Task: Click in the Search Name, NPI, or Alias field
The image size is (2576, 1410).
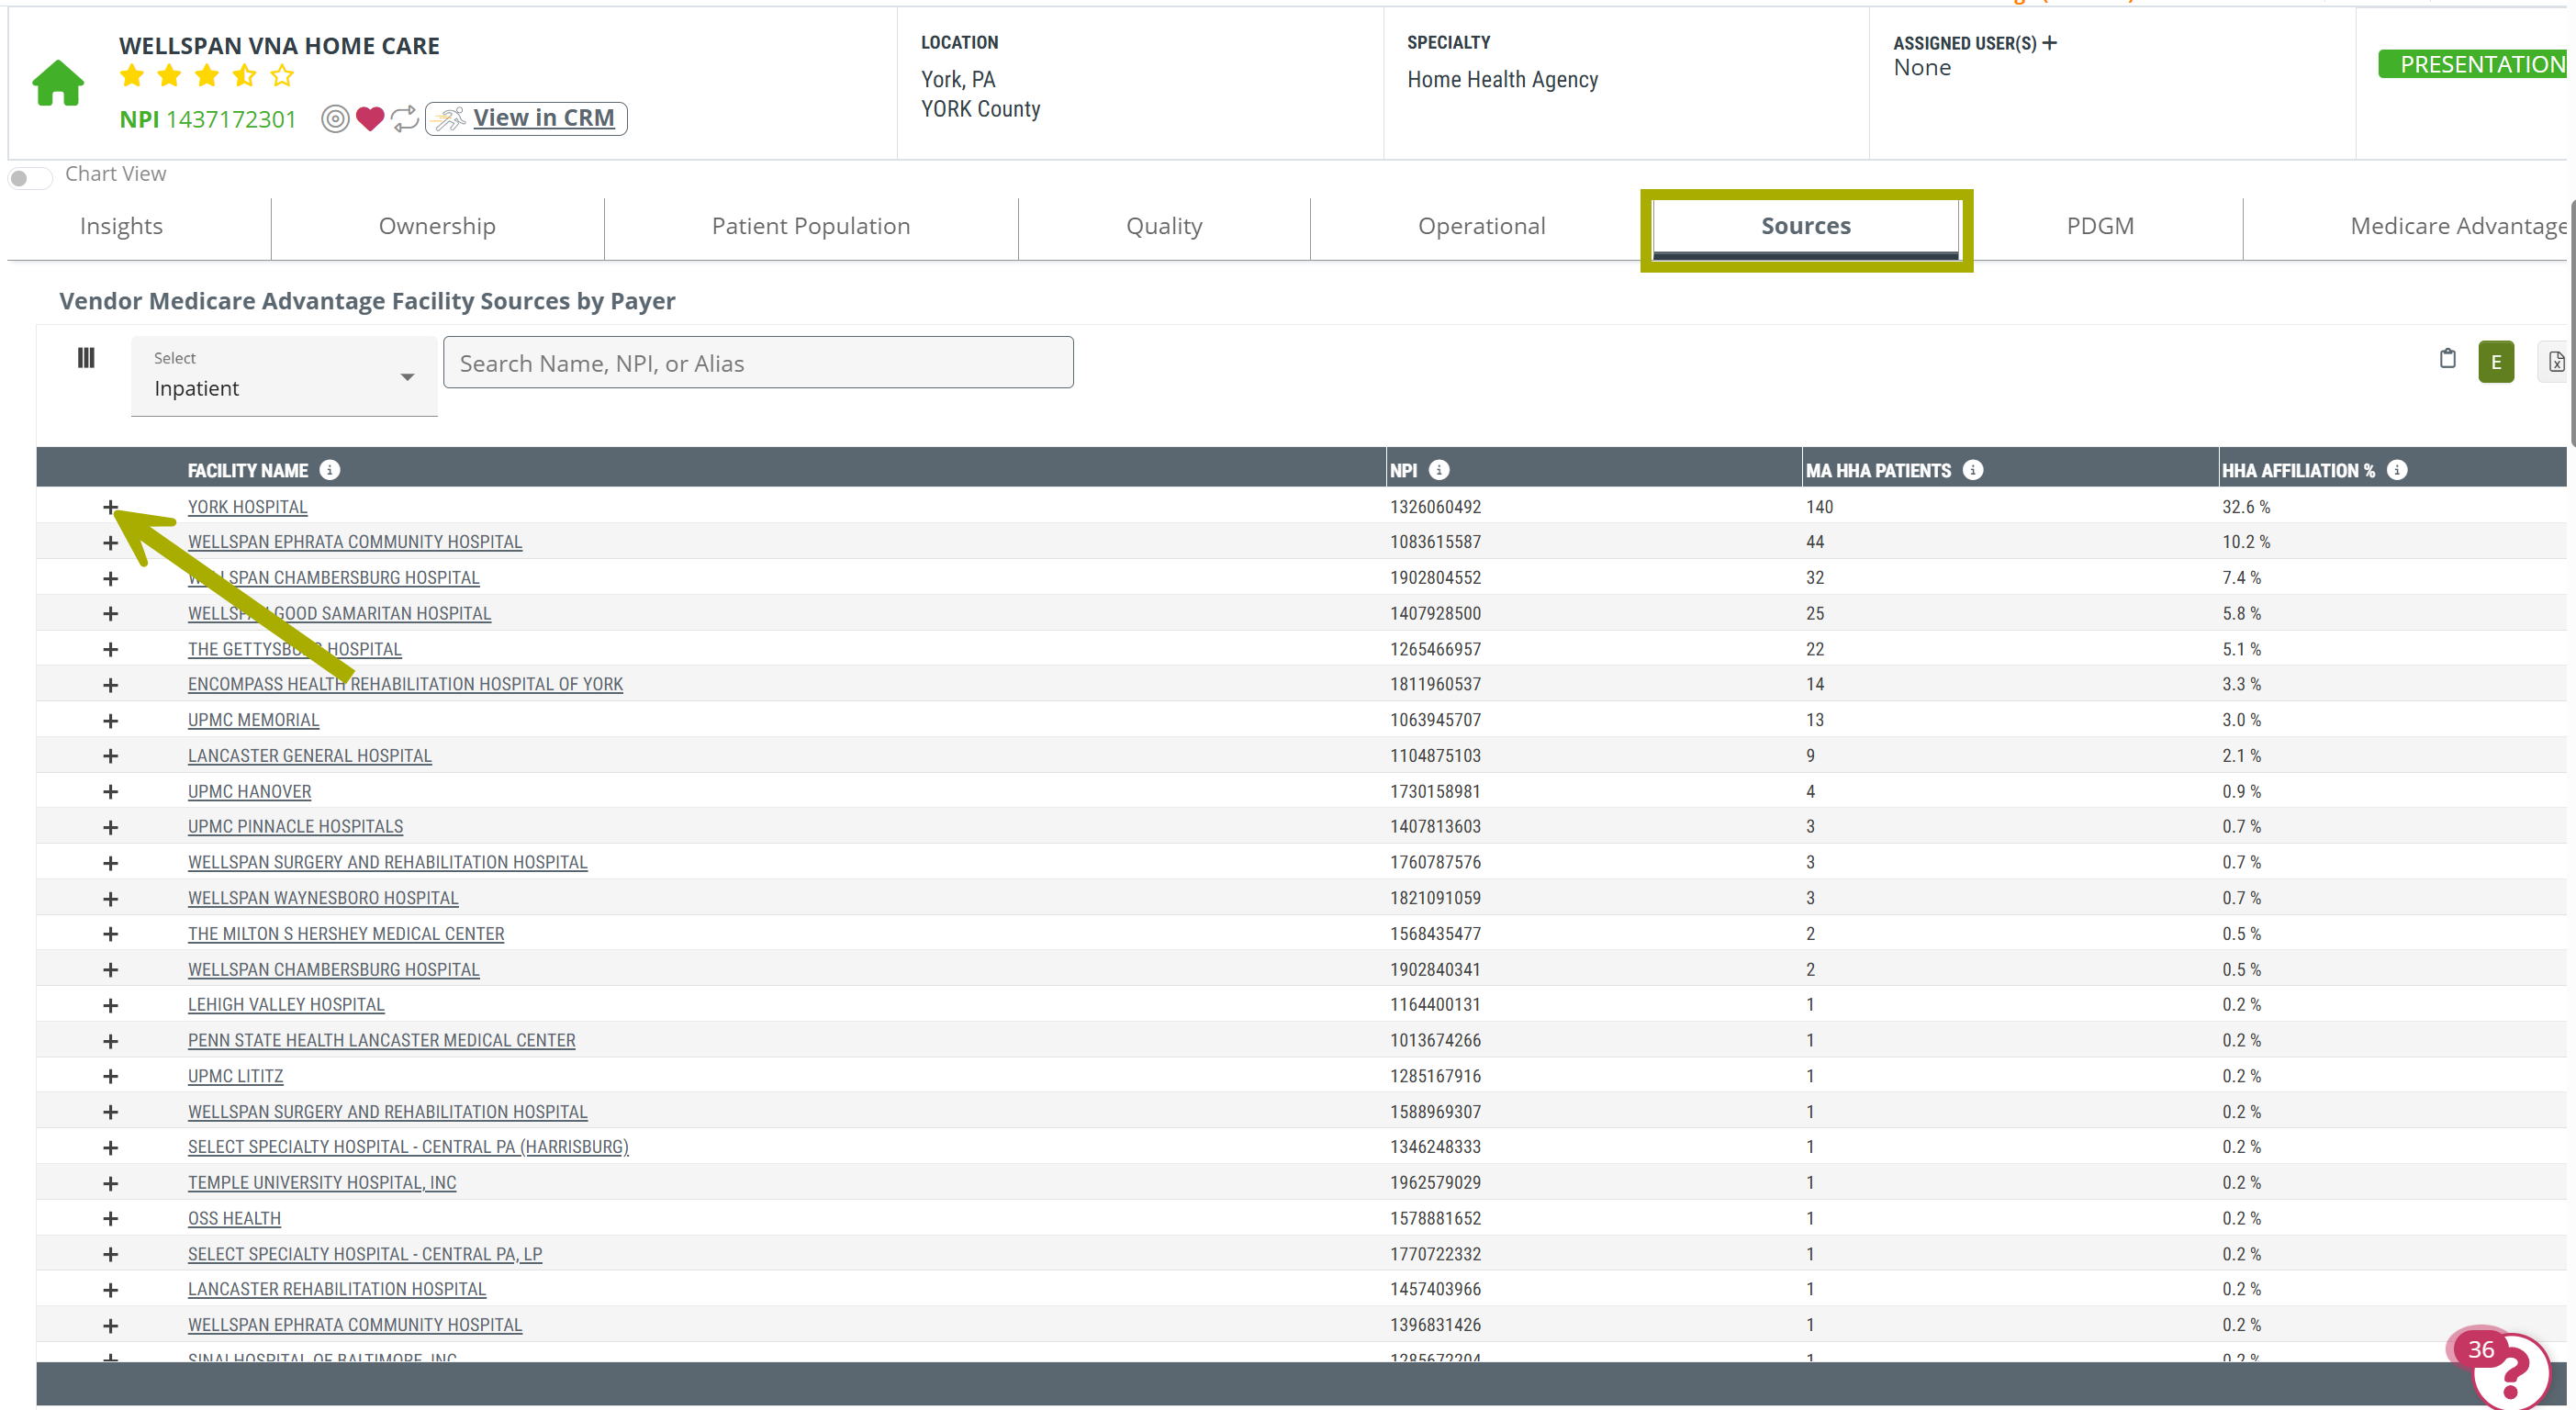Action: 758,363
